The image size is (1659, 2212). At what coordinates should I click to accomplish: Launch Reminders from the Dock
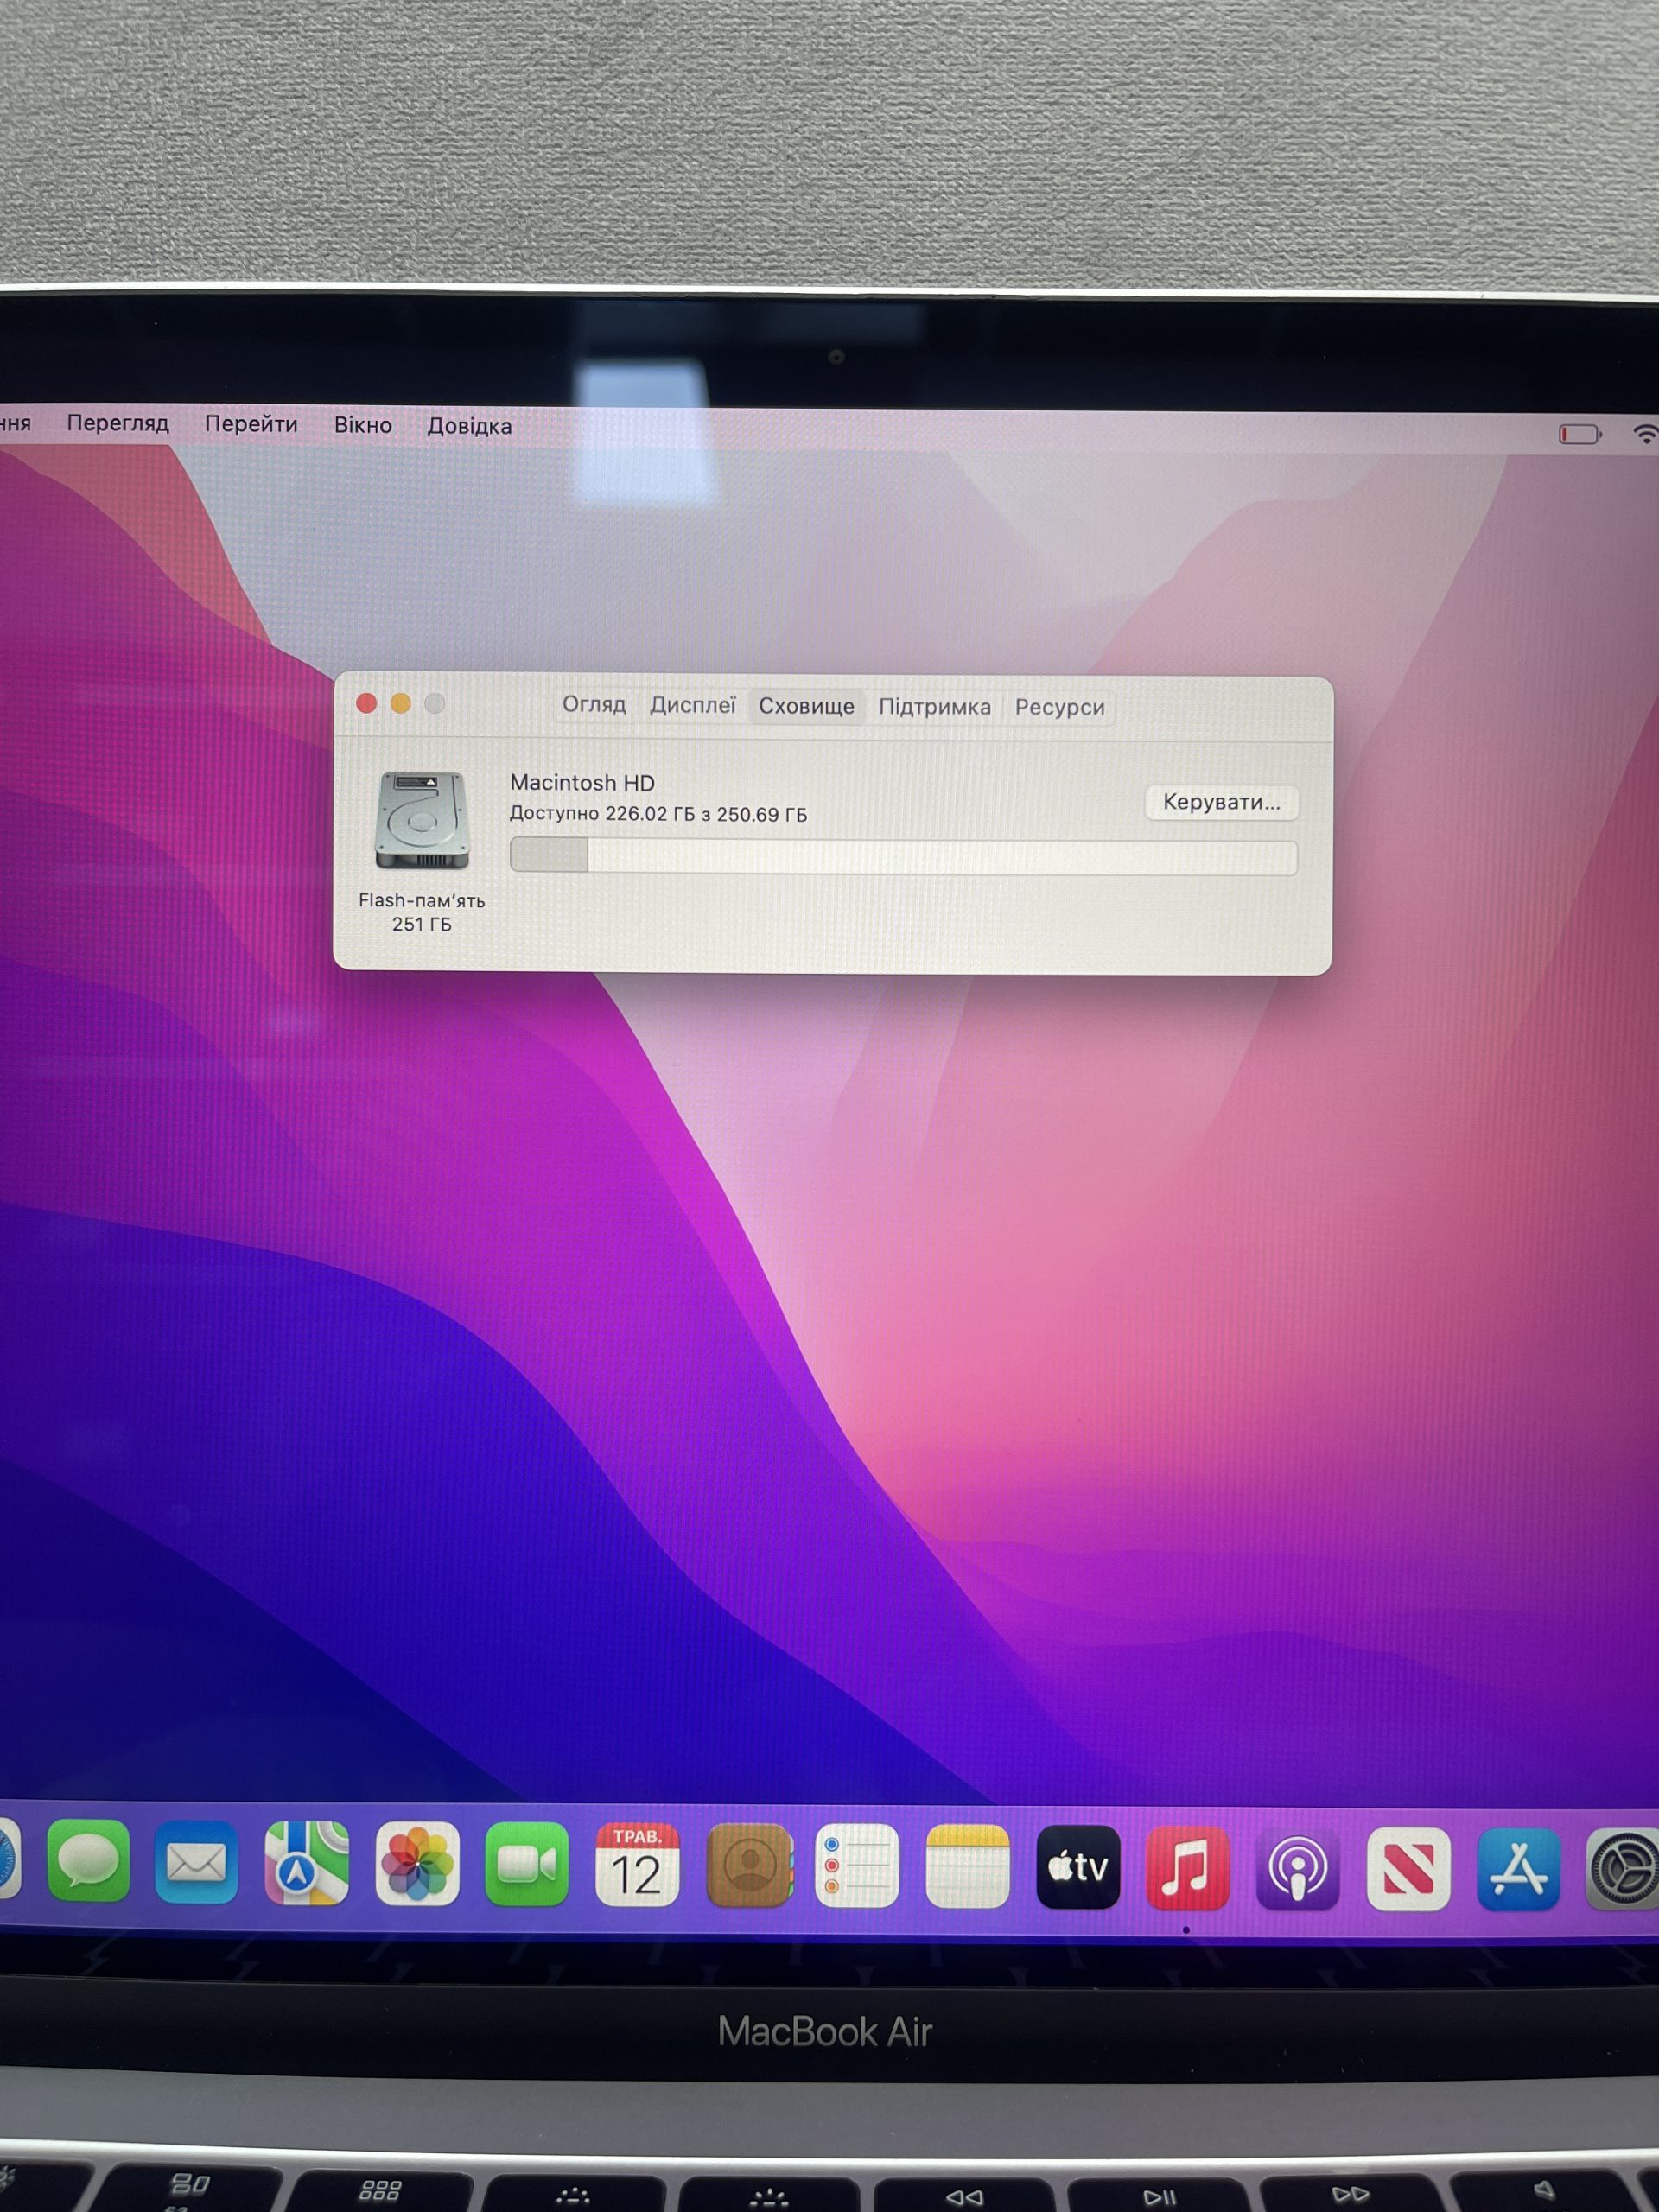tap(857, 1866)
